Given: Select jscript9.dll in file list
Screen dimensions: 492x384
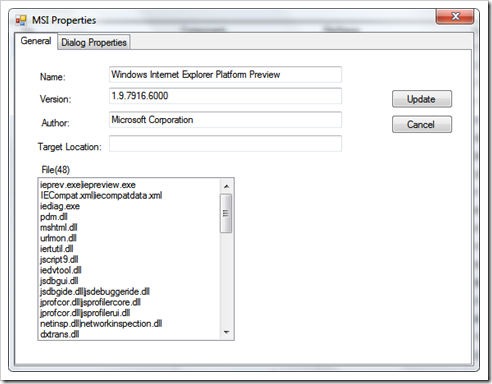Looking at the screenshot, I should pyautogui.click(x=129, y=259).
